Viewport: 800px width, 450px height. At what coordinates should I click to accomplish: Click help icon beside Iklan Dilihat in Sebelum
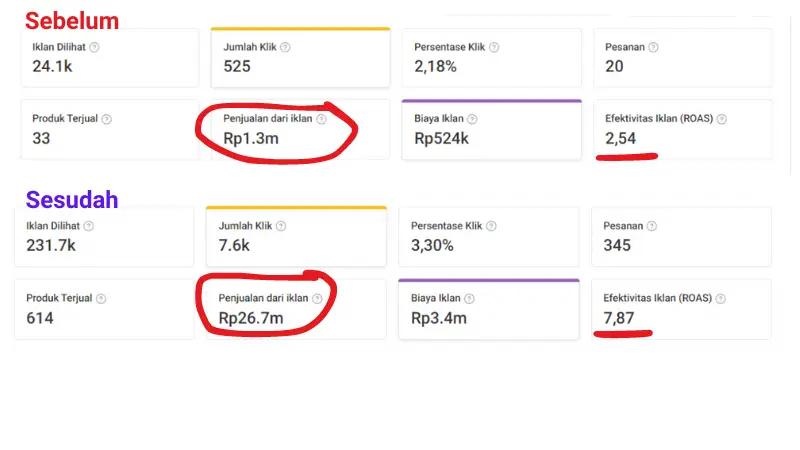(94, 47)
